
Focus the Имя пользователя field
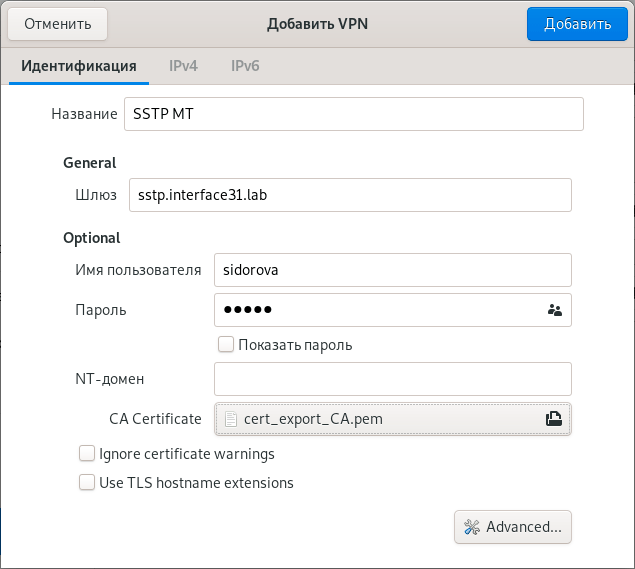click(392, 270)
